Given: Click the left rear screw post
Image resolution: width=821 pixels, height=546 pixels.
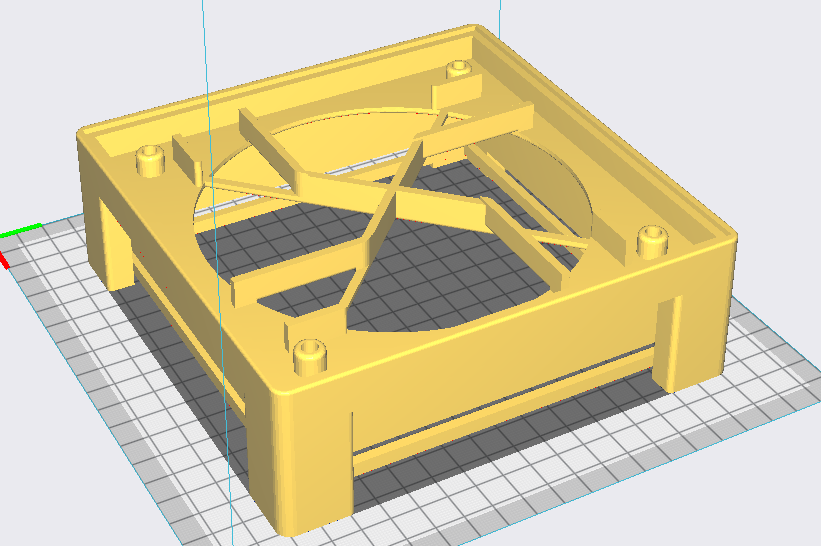Looking at the screenshot, I should 150,161.
